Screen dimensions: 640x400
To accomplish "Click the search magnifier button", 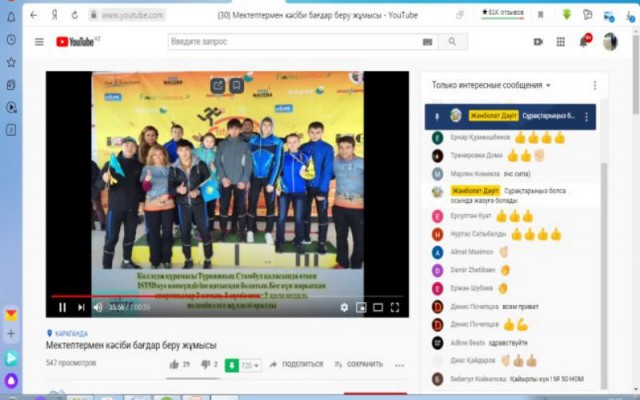I will pos(453,42).
